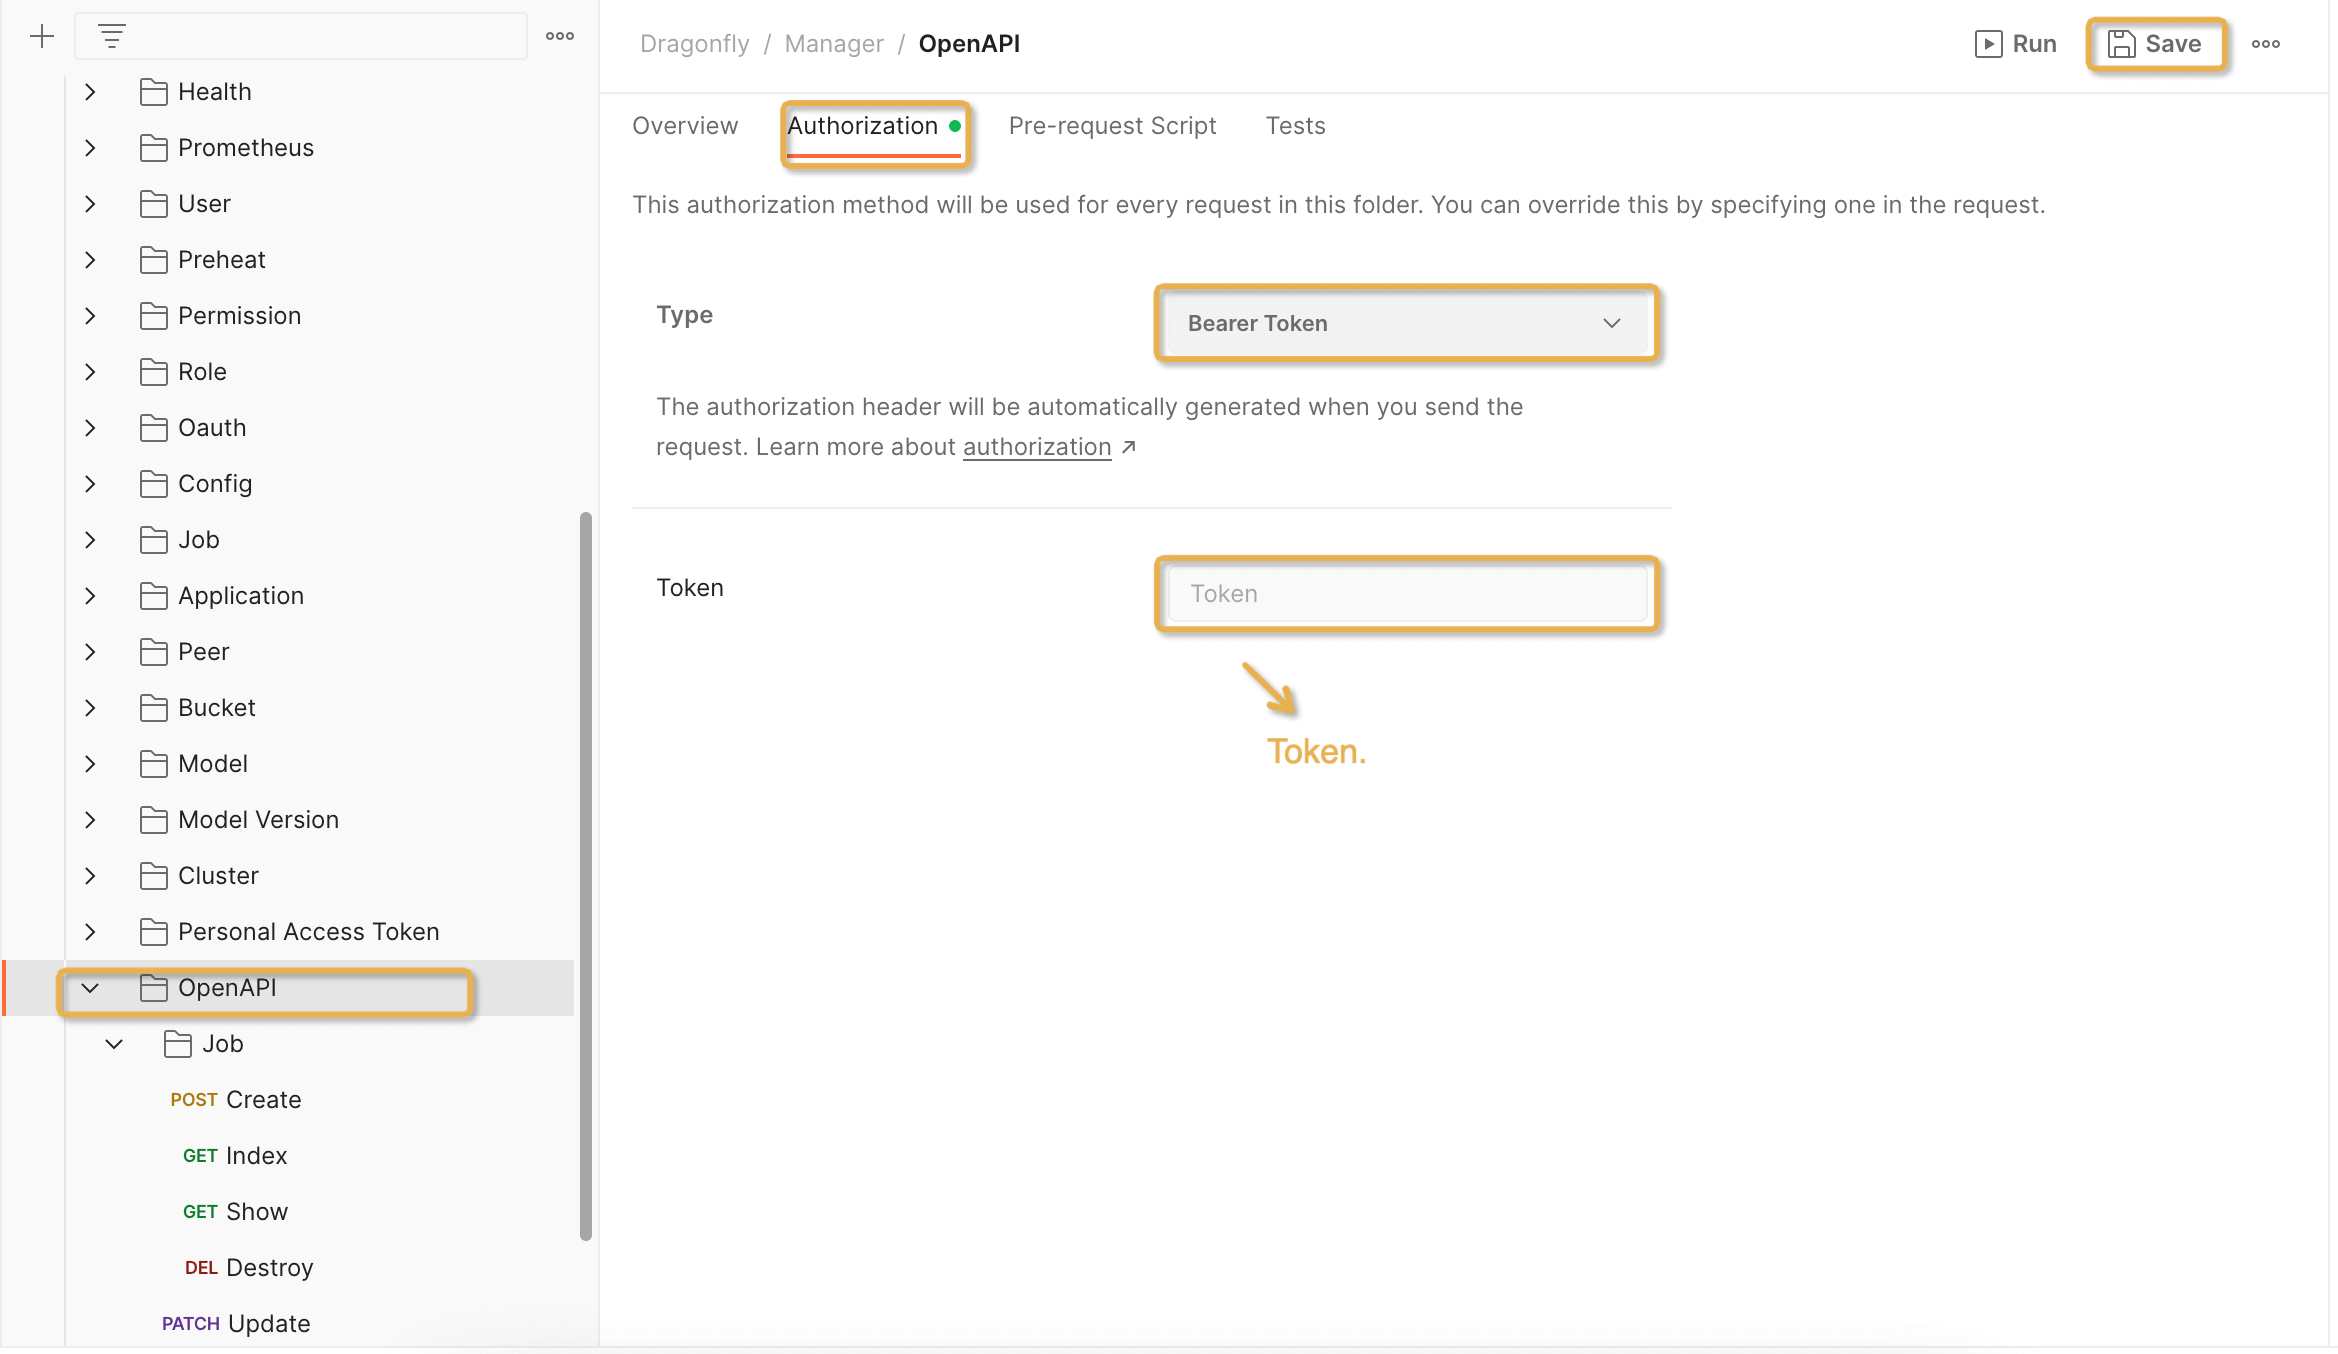2338x1354 pixels.
Task: Click the OpenAPI breadcrumb title
Action: pyautogui.click(x=969, y=44)
